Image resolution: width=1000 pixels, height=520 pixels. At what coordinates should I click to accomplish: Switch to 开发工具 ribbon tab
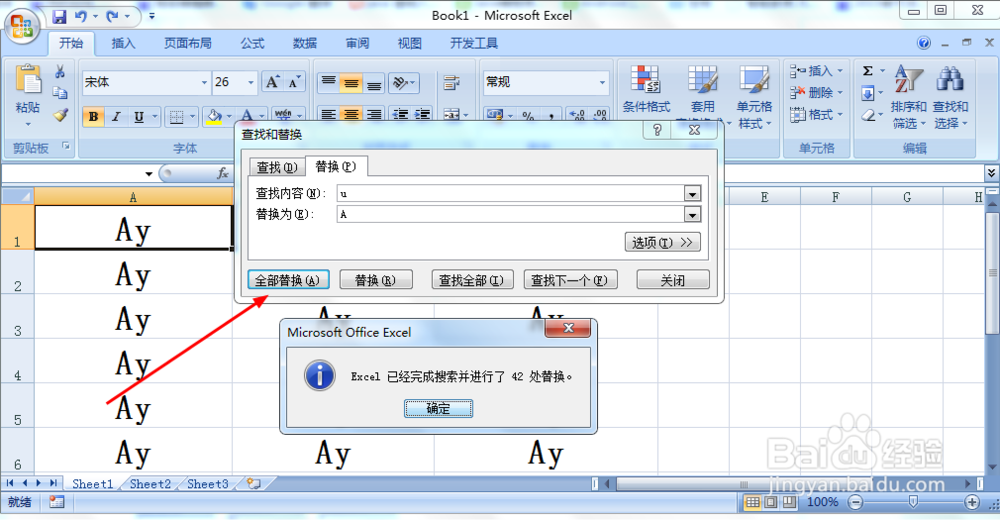(474, 43)
